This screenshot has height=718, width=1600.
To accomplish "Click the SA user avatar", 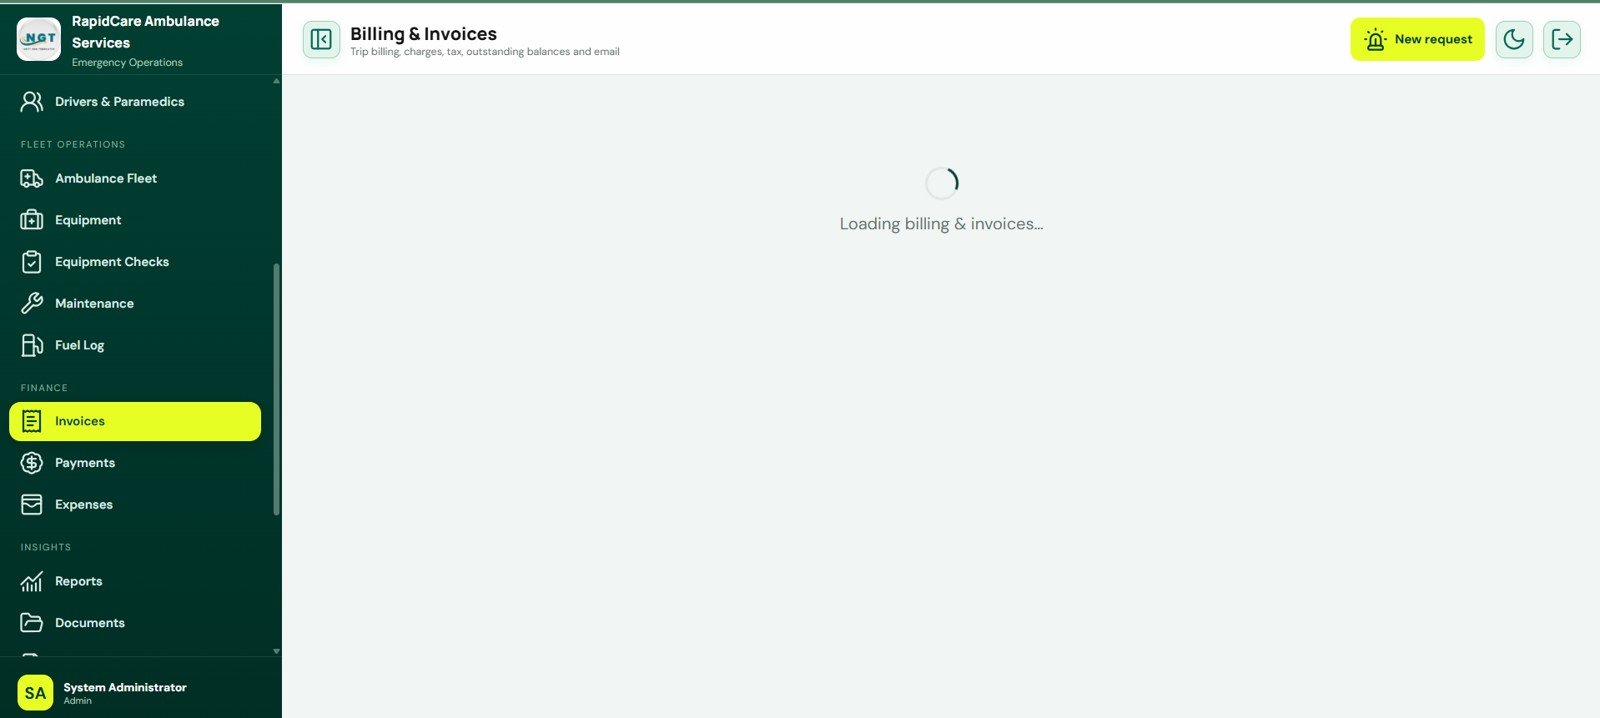I will click(35, 693).
